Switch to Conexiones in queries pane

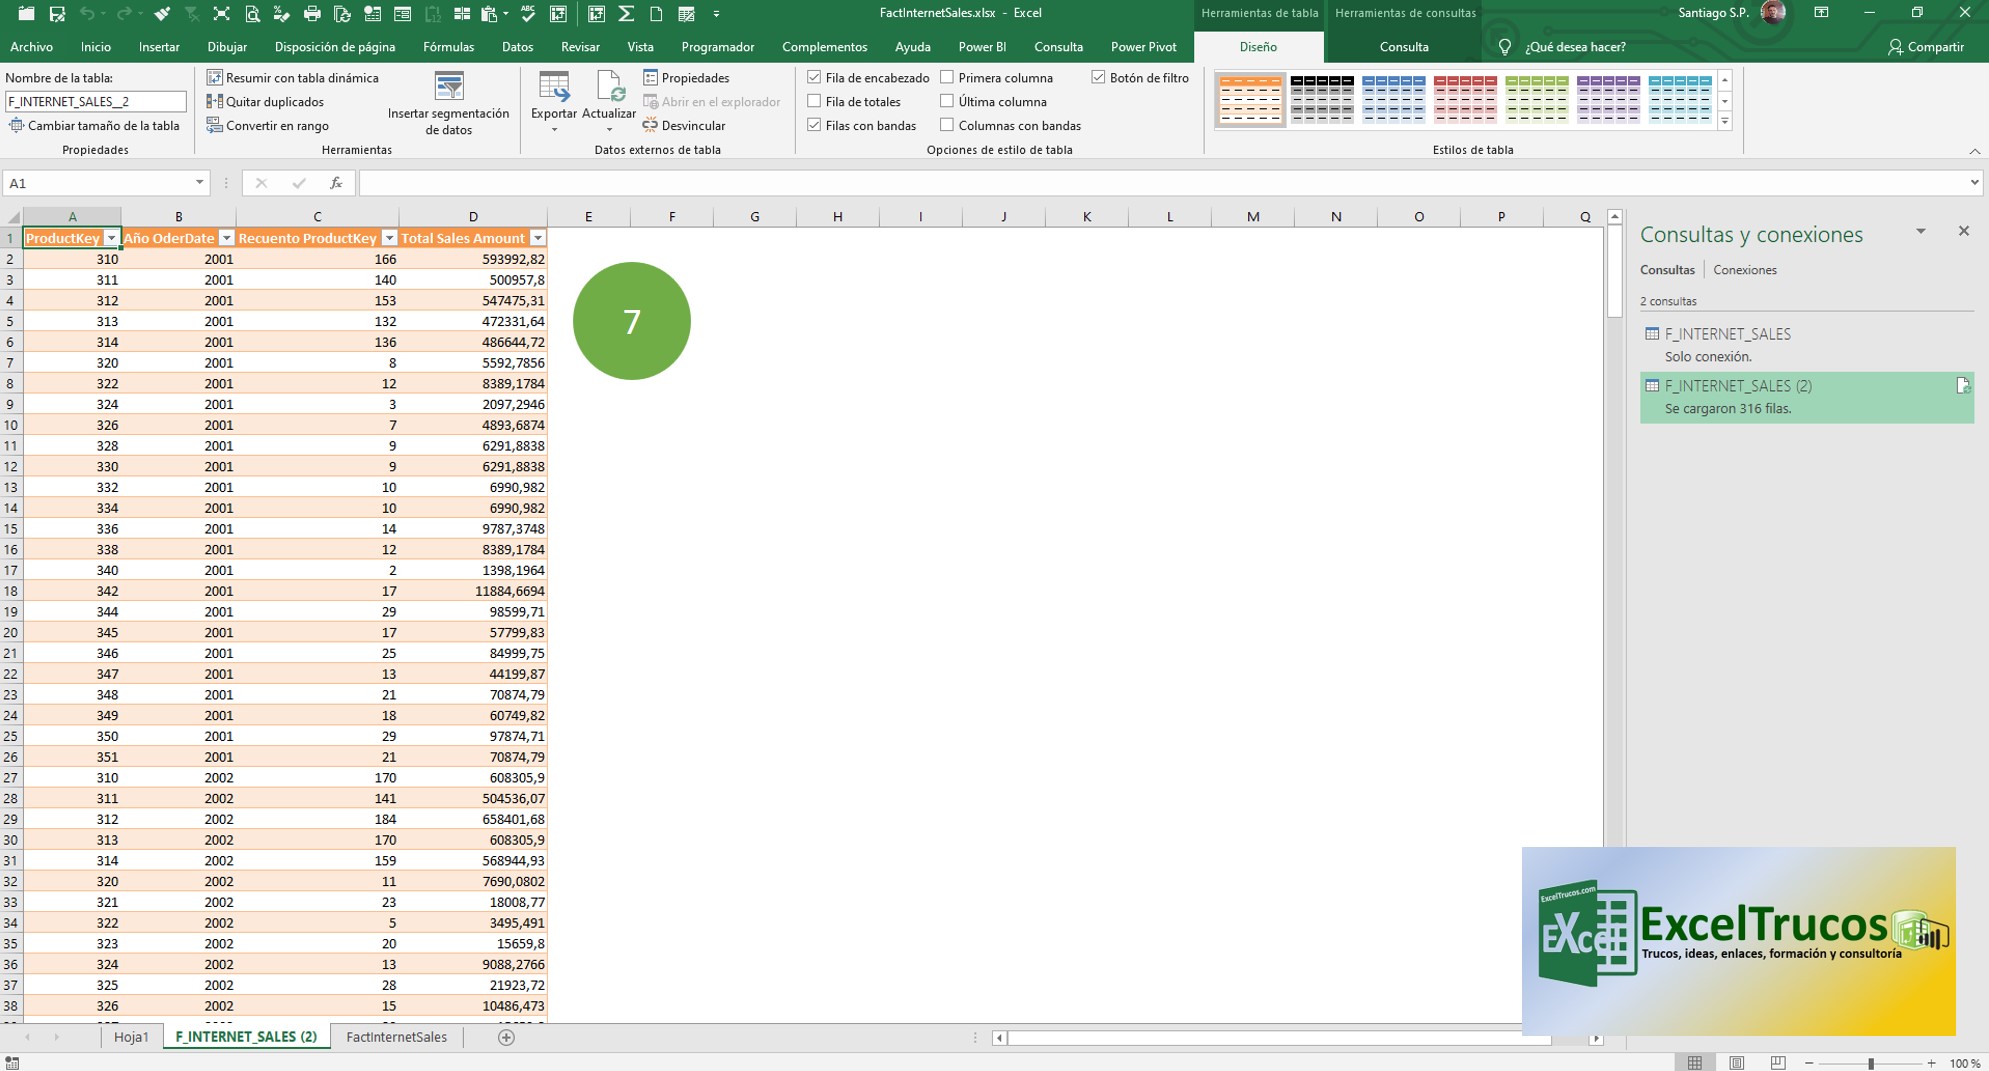click(x=1744, y=270)
